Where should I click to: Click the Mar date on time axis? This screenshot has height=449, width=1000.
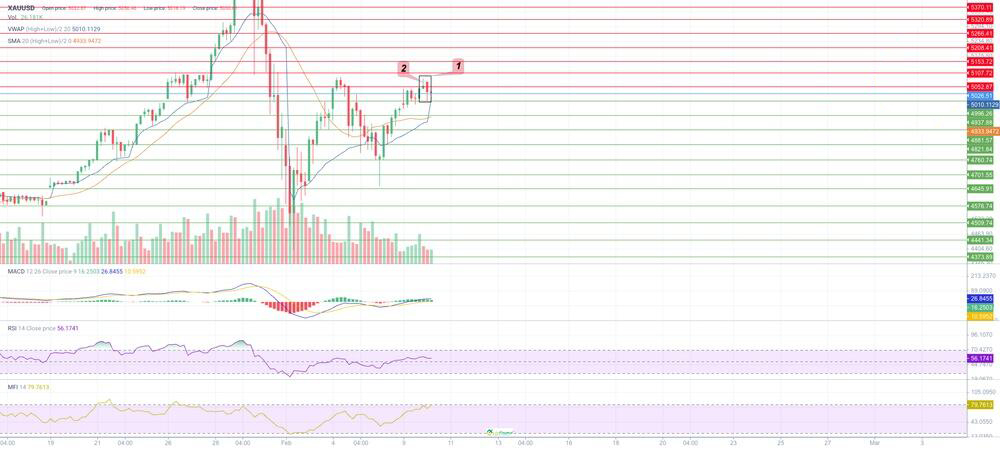[875, 441]
